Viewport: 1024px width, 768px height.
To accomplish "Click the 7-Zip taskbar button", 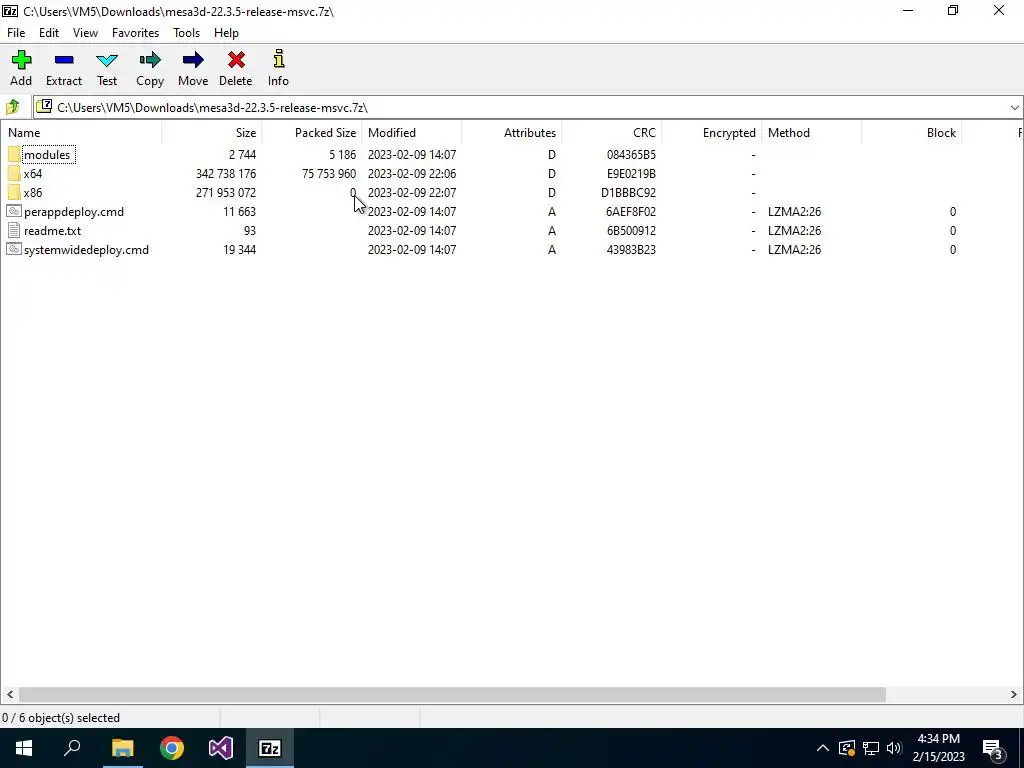I will [x=270, y=748].
